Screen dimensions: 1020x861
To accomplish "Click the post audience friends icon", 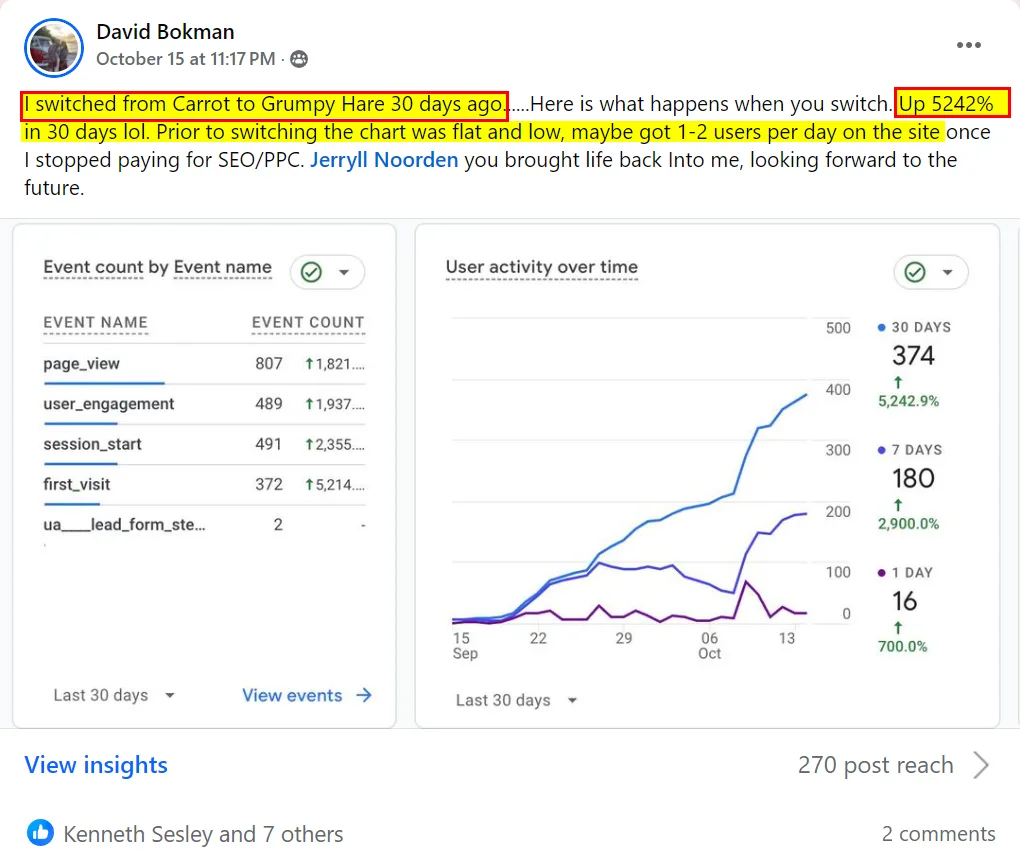I will click(298, 59).
